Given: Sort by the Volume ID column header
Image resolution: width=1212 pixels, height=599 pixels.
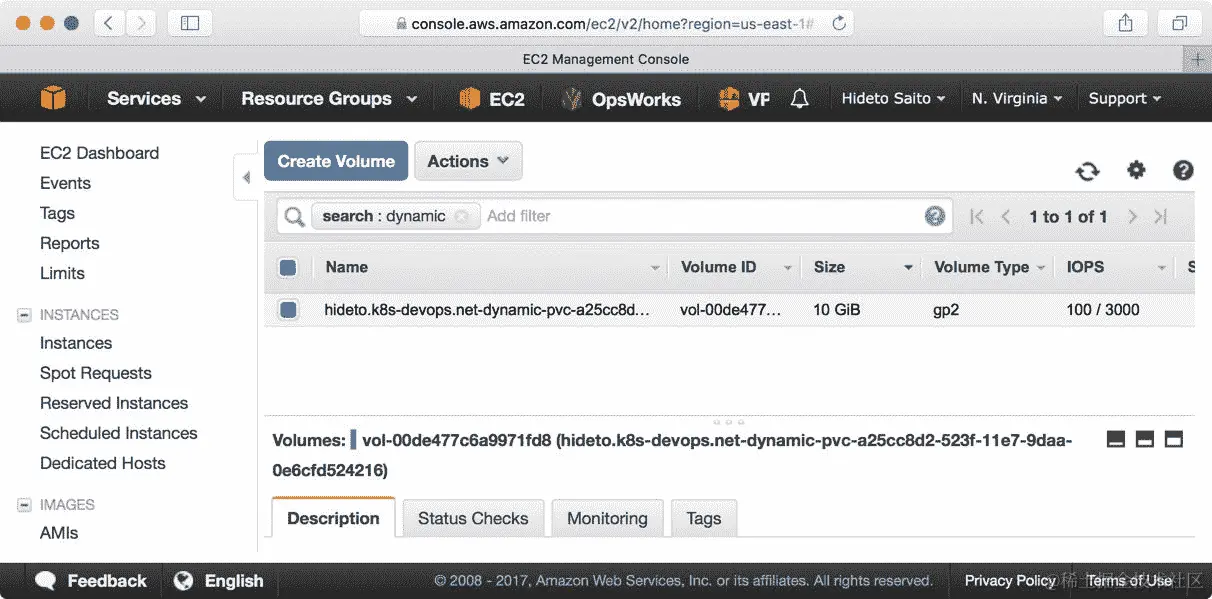Looking at the screenshot, I should pos(718,267).
